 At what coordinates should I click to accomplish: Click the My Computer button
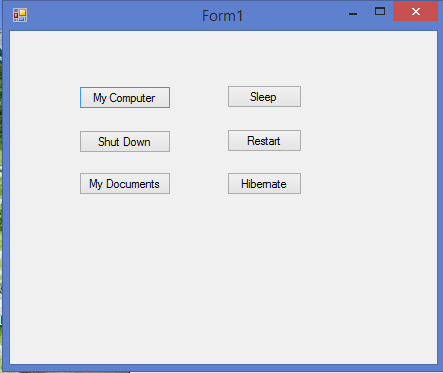(x=125, y=98)
